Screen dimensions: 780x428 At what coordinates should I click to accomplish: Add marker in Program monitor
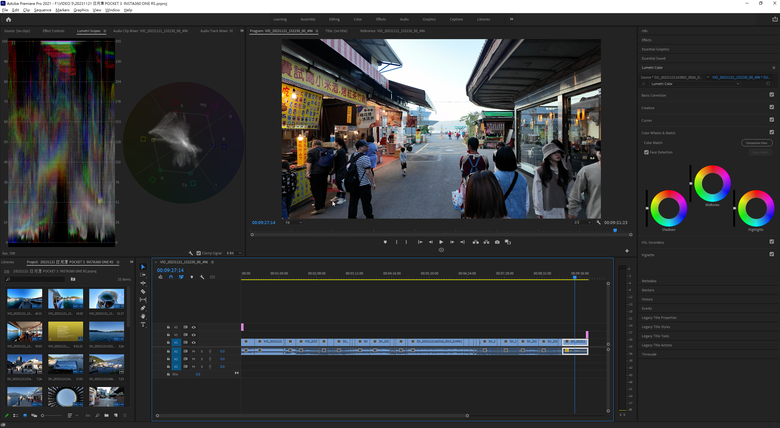coord(385,242)
